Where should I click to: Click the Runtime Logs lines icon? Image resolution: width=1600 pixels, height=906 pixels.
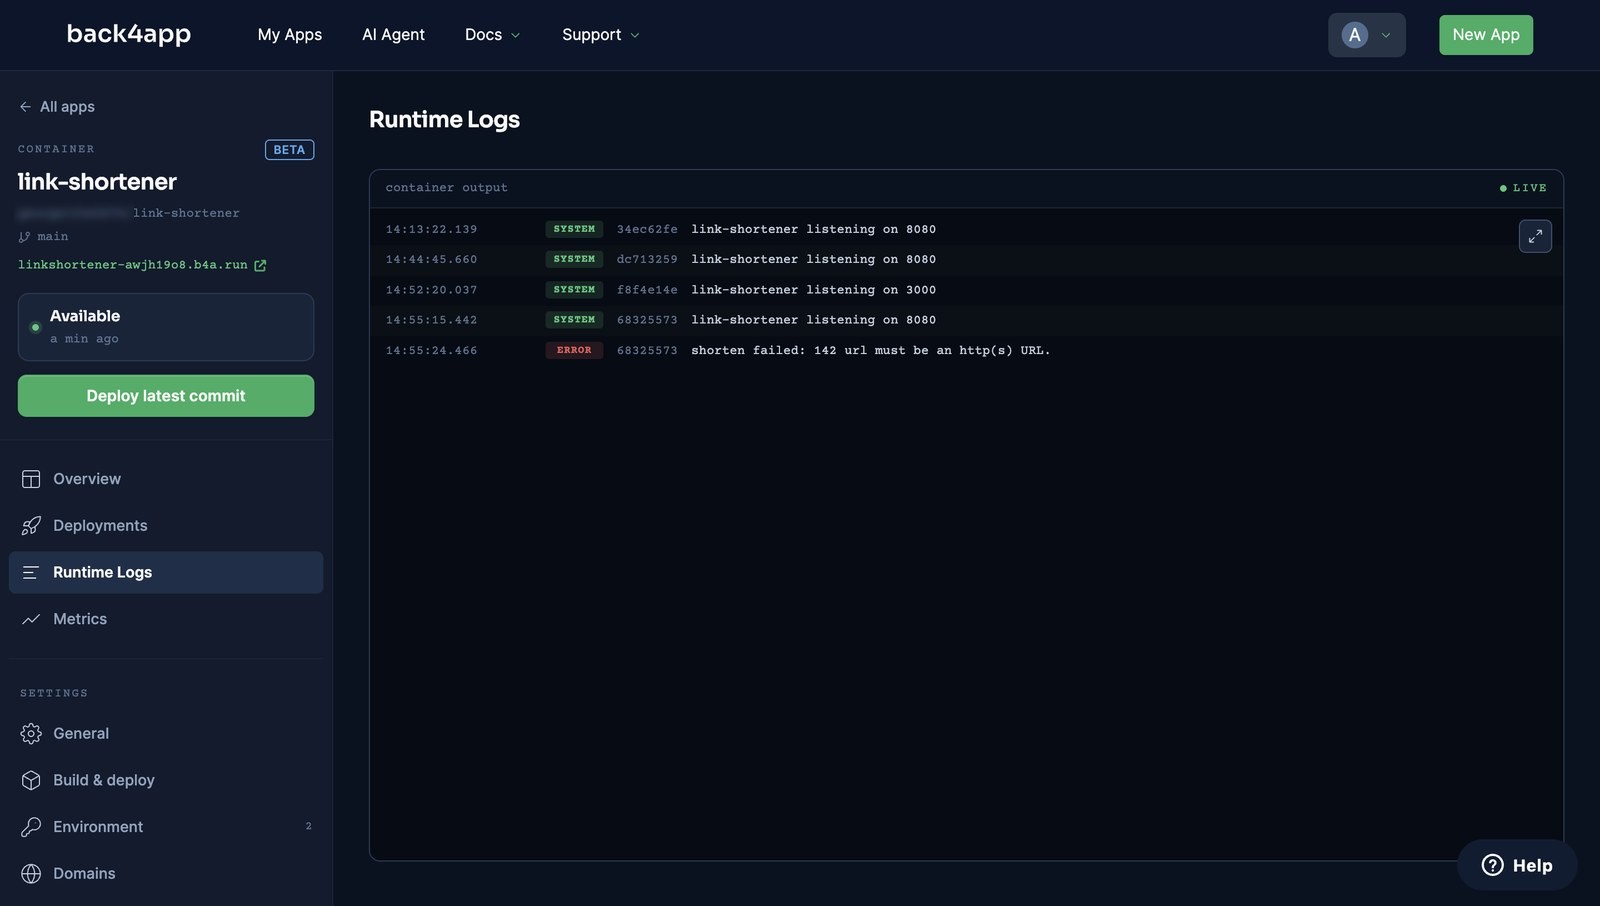(x=31, y=572)
